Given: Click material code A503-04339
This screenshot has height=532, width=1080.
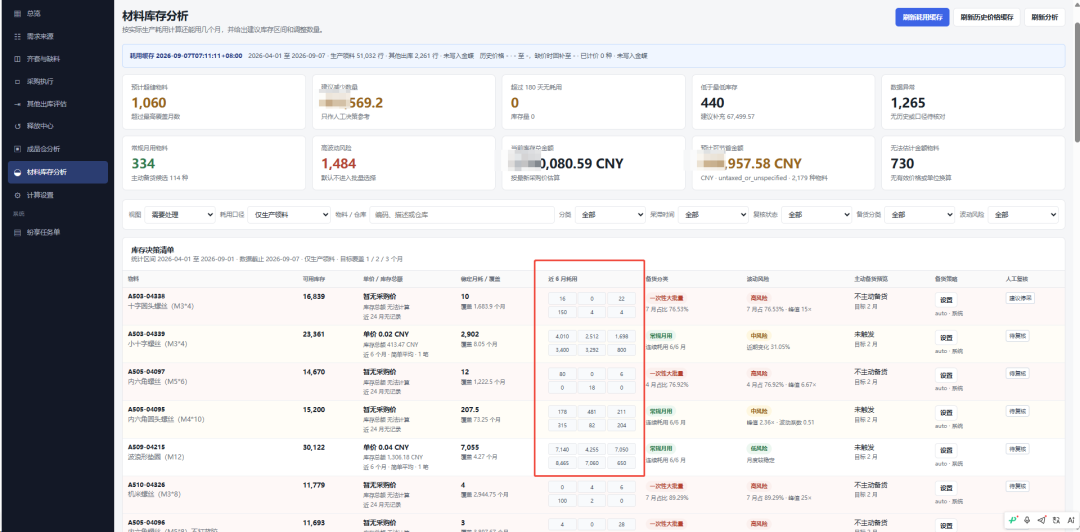Looking at the screenshot, I should point(146,334).
